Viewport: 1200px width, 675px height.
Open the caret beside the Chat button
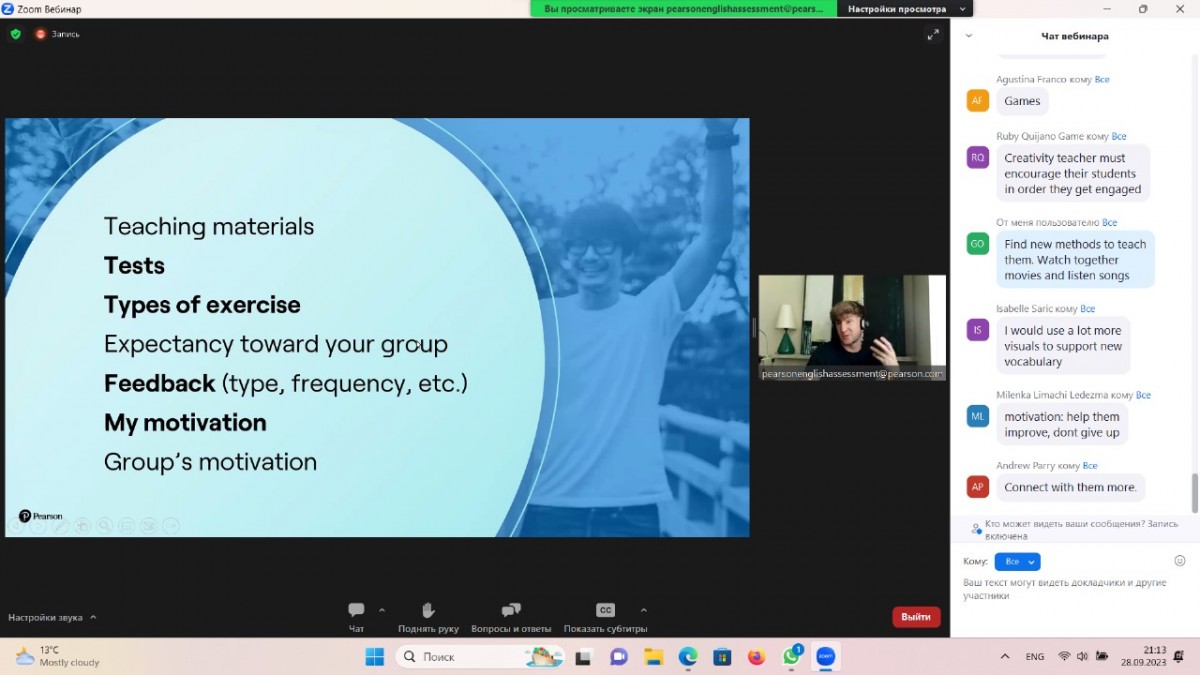coord(382,609)
